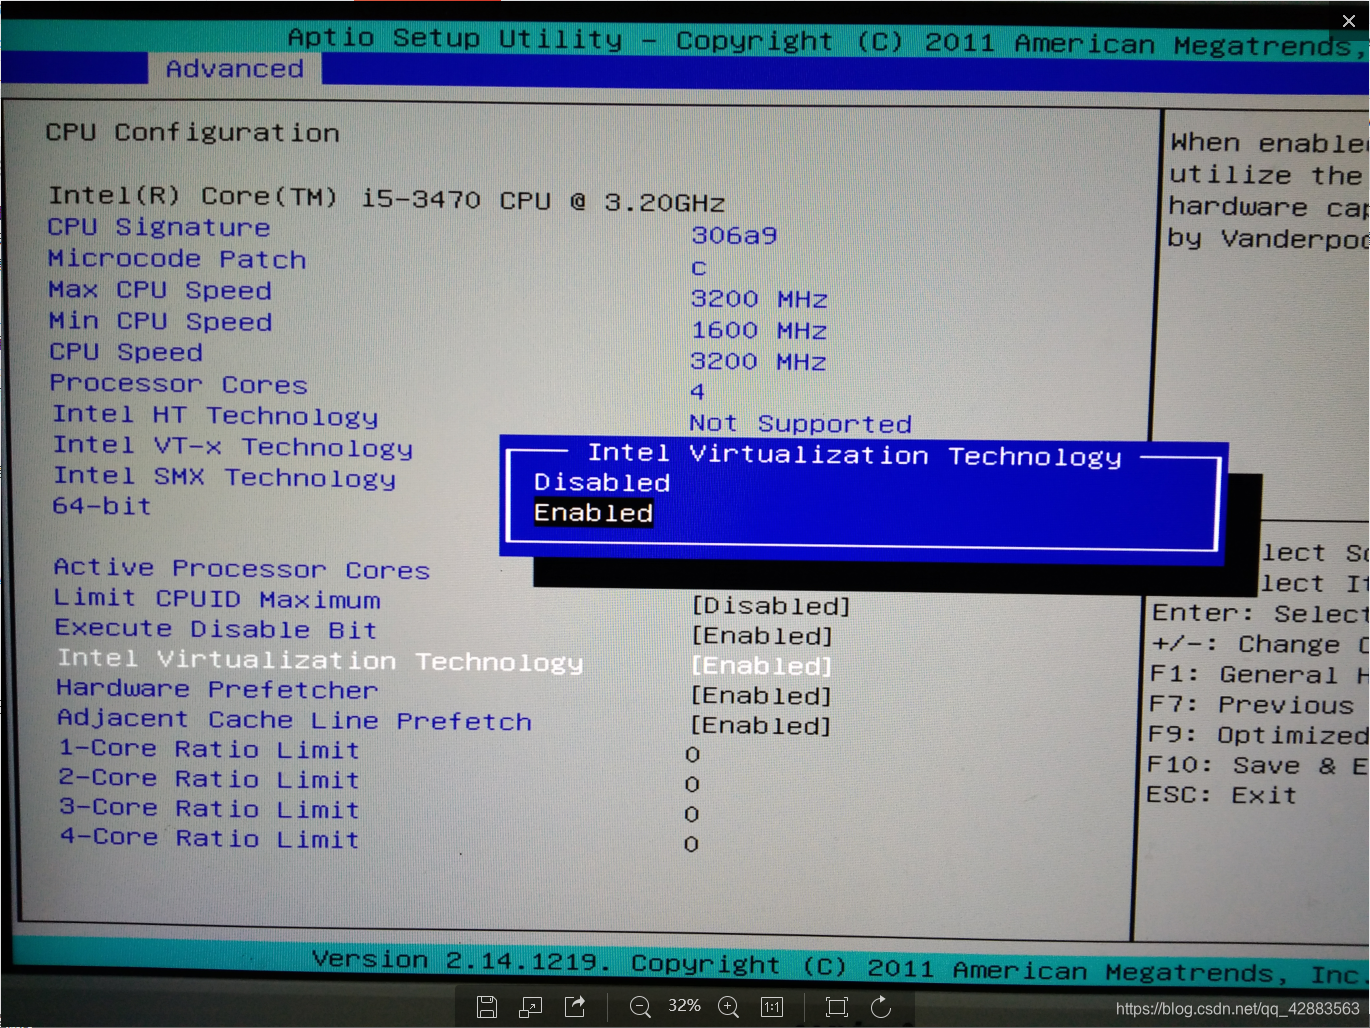The height and width of the screenshot is (1028, 1370).
Task: Click the F10: Save help entry
Action: [1258, 766]
